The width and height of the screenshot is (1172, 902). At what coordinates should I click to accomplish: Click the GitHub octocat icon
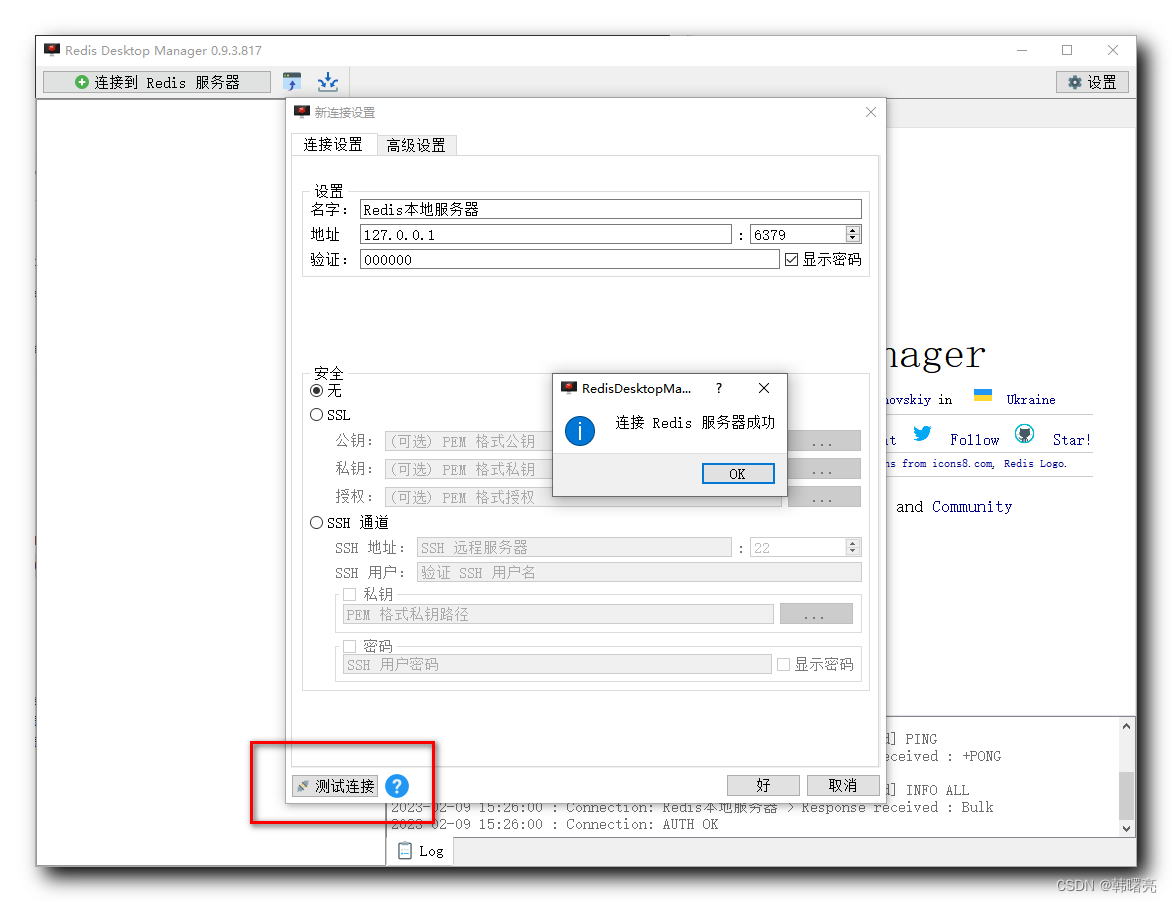[x=1025, y=433]
